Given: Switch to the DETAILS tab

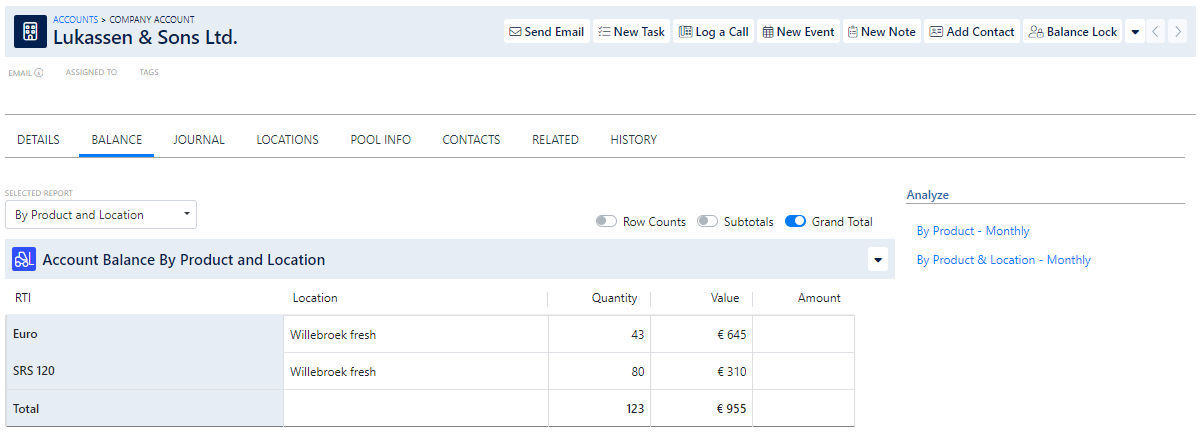Looking at the screenshot, I should click(x=38, y=140).
